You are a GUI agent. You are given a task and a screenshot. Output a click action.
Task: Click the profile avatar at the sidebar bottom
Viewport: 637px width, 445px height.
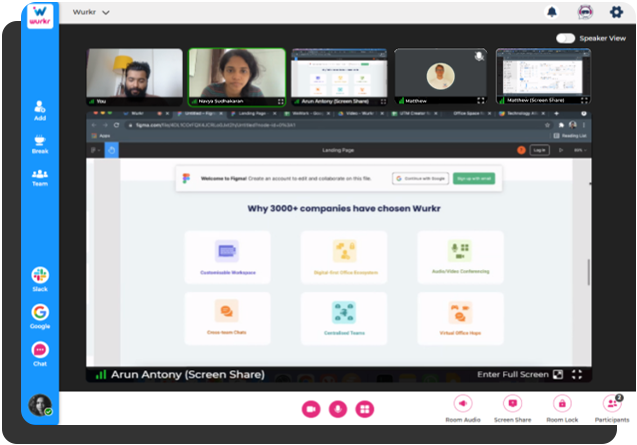(x=40, y=405)
